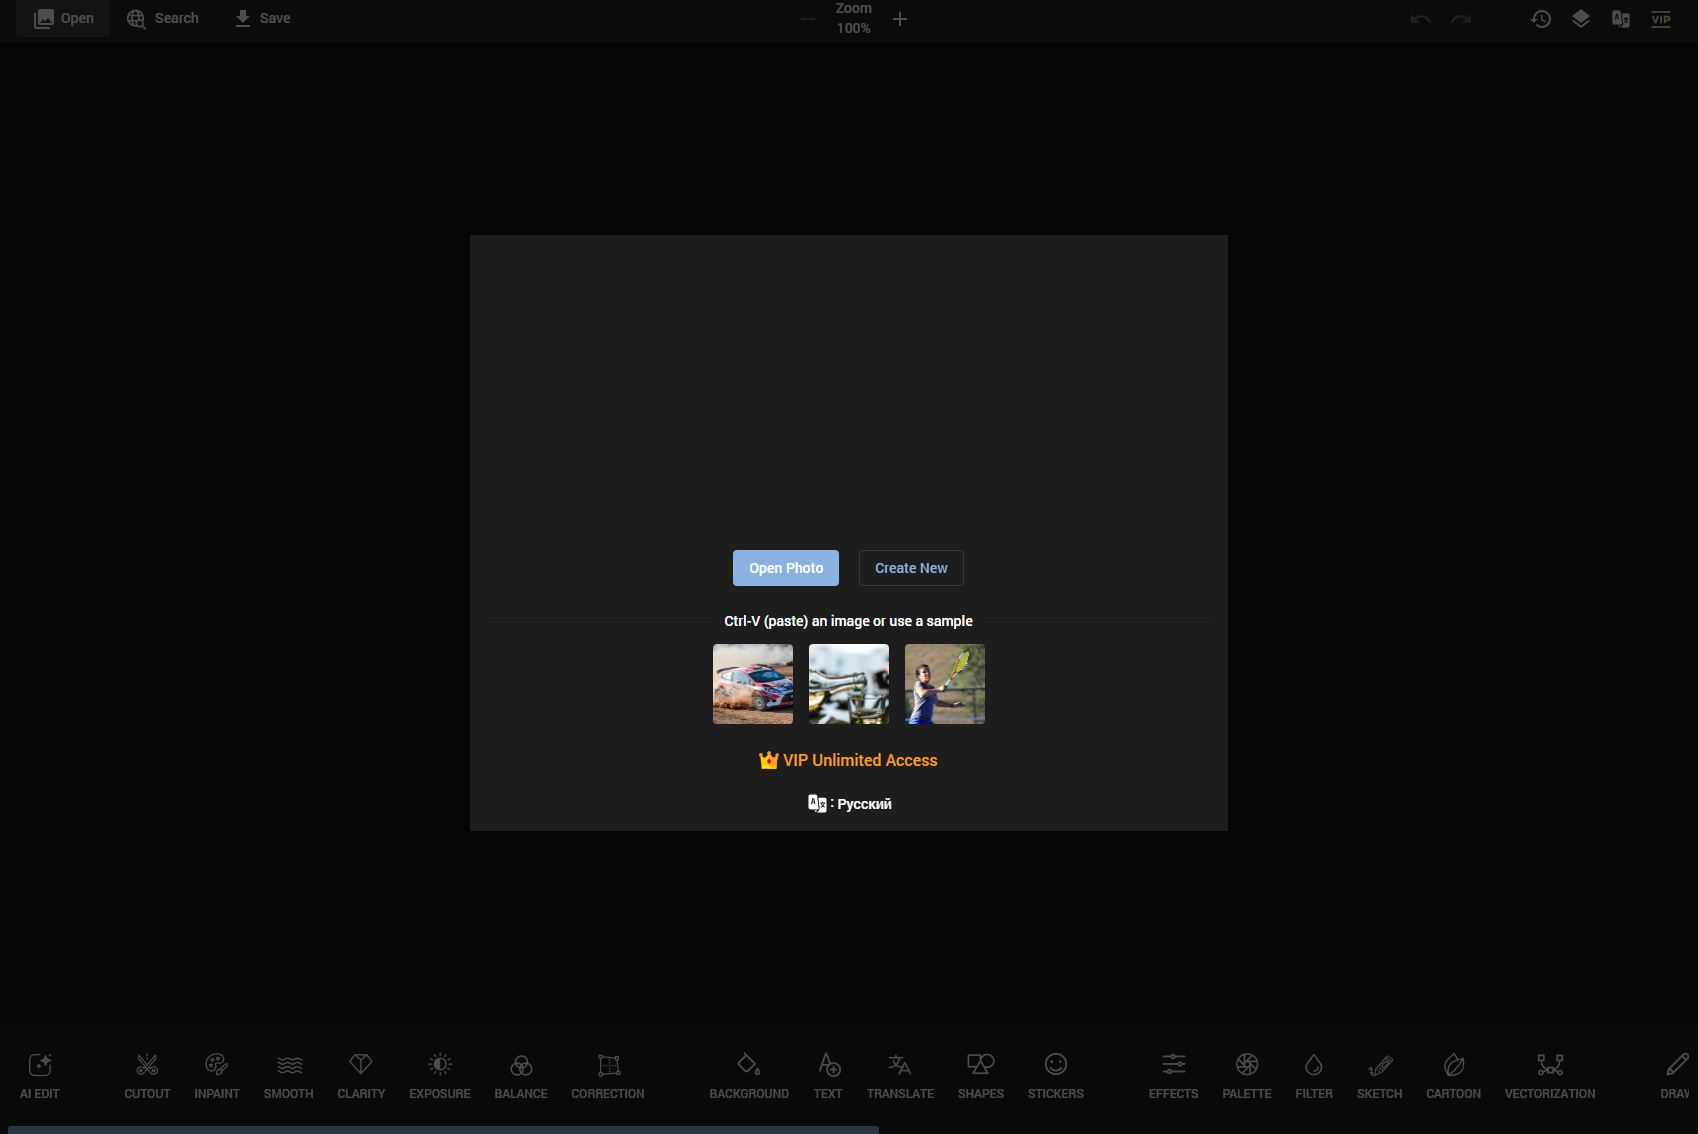This screenshot has height=1134, width=1698.
Task: Open language icon in top bar
Action: (1621, 19)
